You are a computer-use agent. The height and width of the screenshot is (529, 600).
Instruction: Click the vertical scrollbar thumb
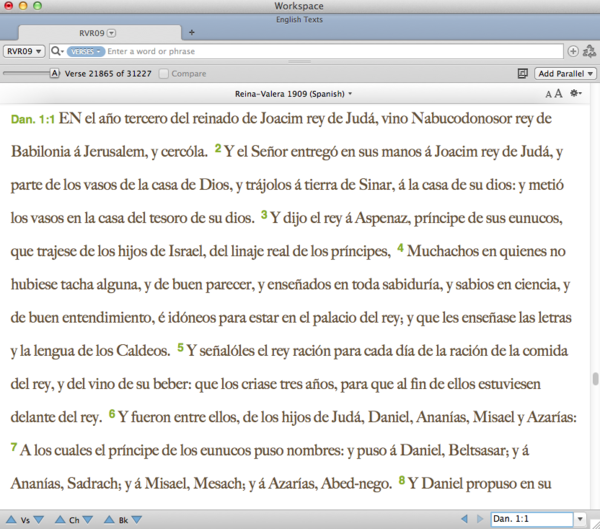pyautogui.click(x=595, y=379)
